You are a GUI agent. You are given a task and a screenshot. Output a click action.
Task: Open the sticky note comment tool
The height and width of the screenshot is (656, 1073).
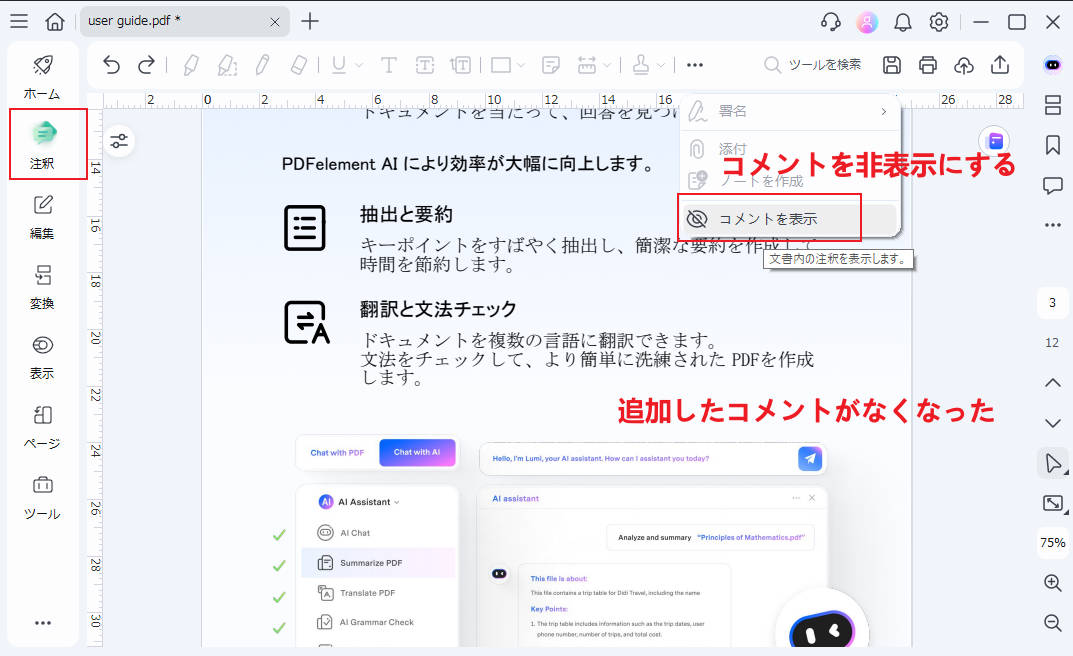click(x=549, y=64)
